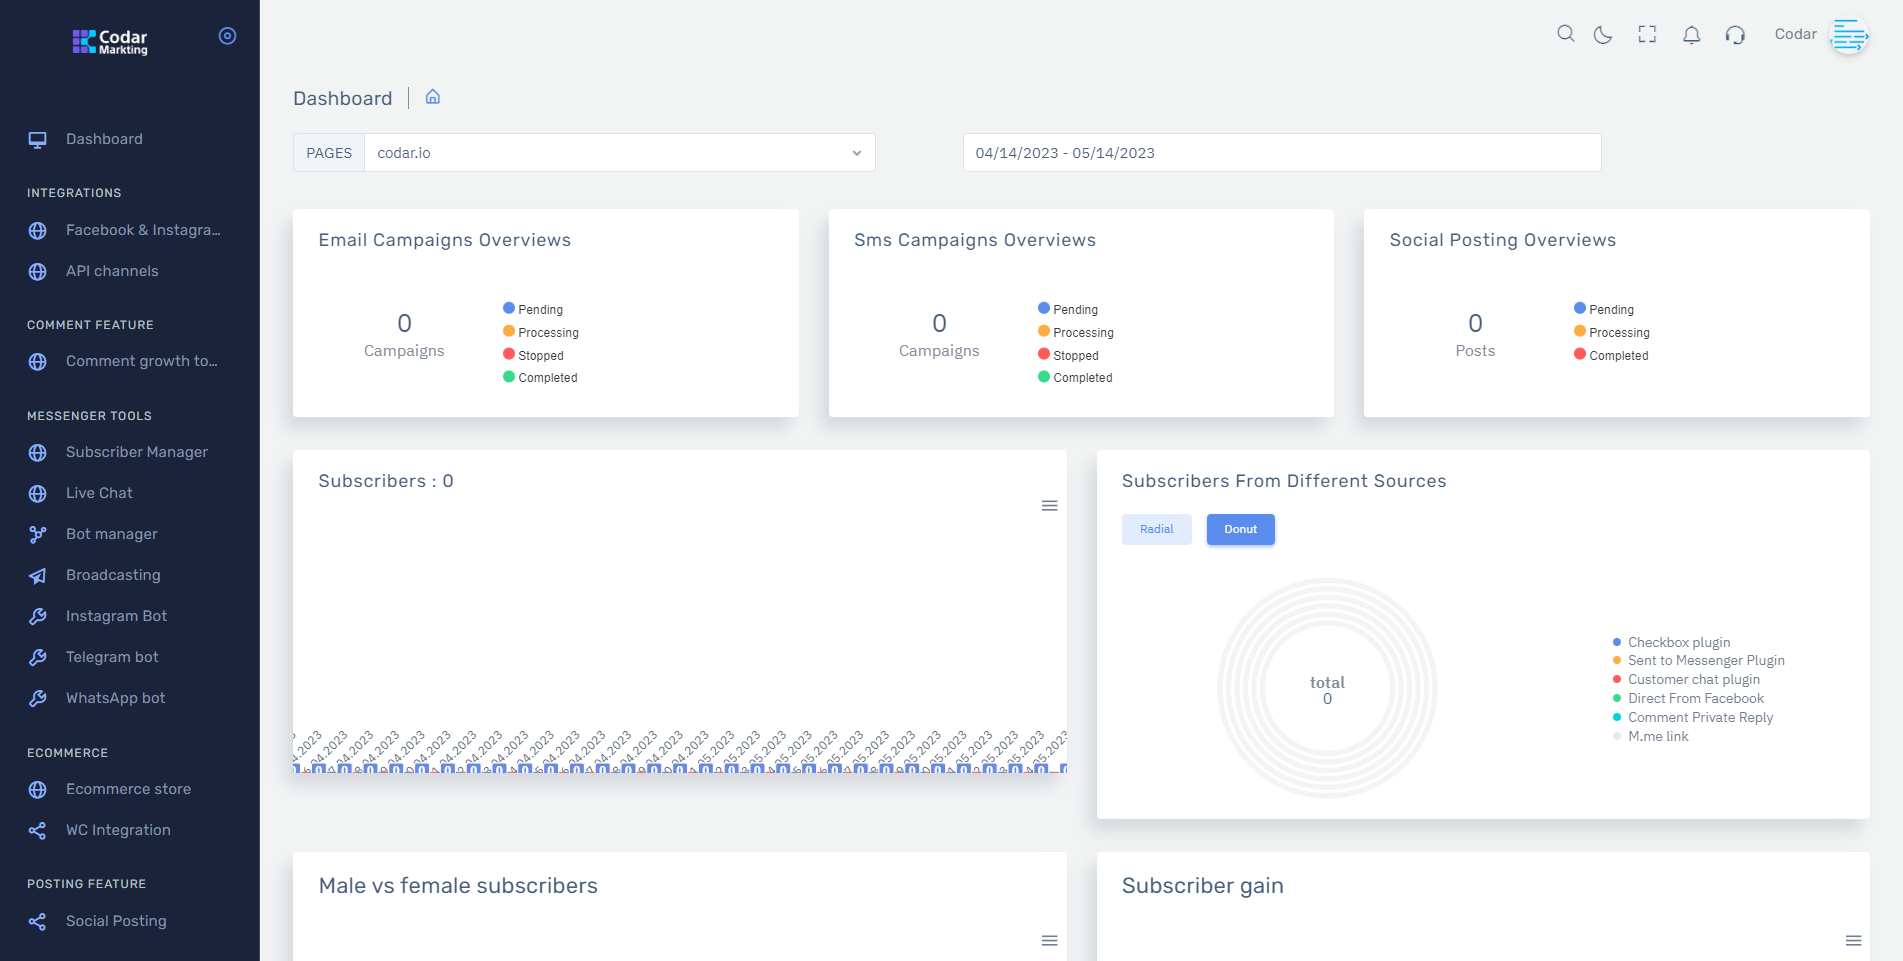
Task: Click the Pending legend dot in Email Campaigns
Action: [510, 308]
